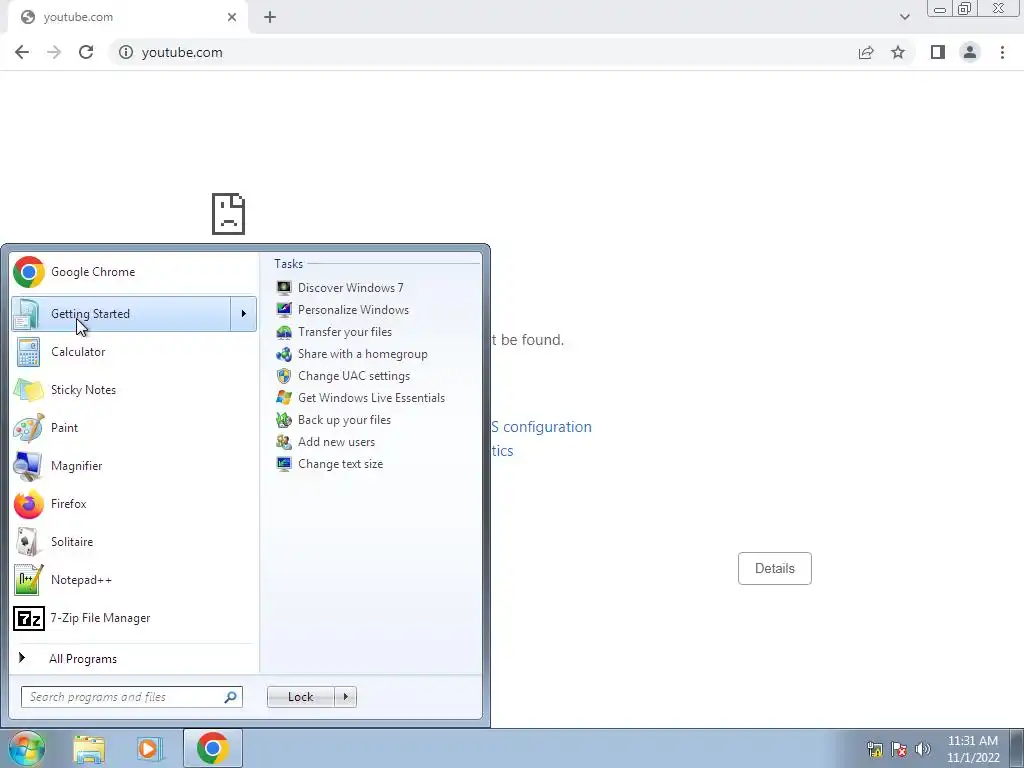Screen dimensions: 1024x768
Task: Bookmark this tab with the star
Action: (898, 52)
